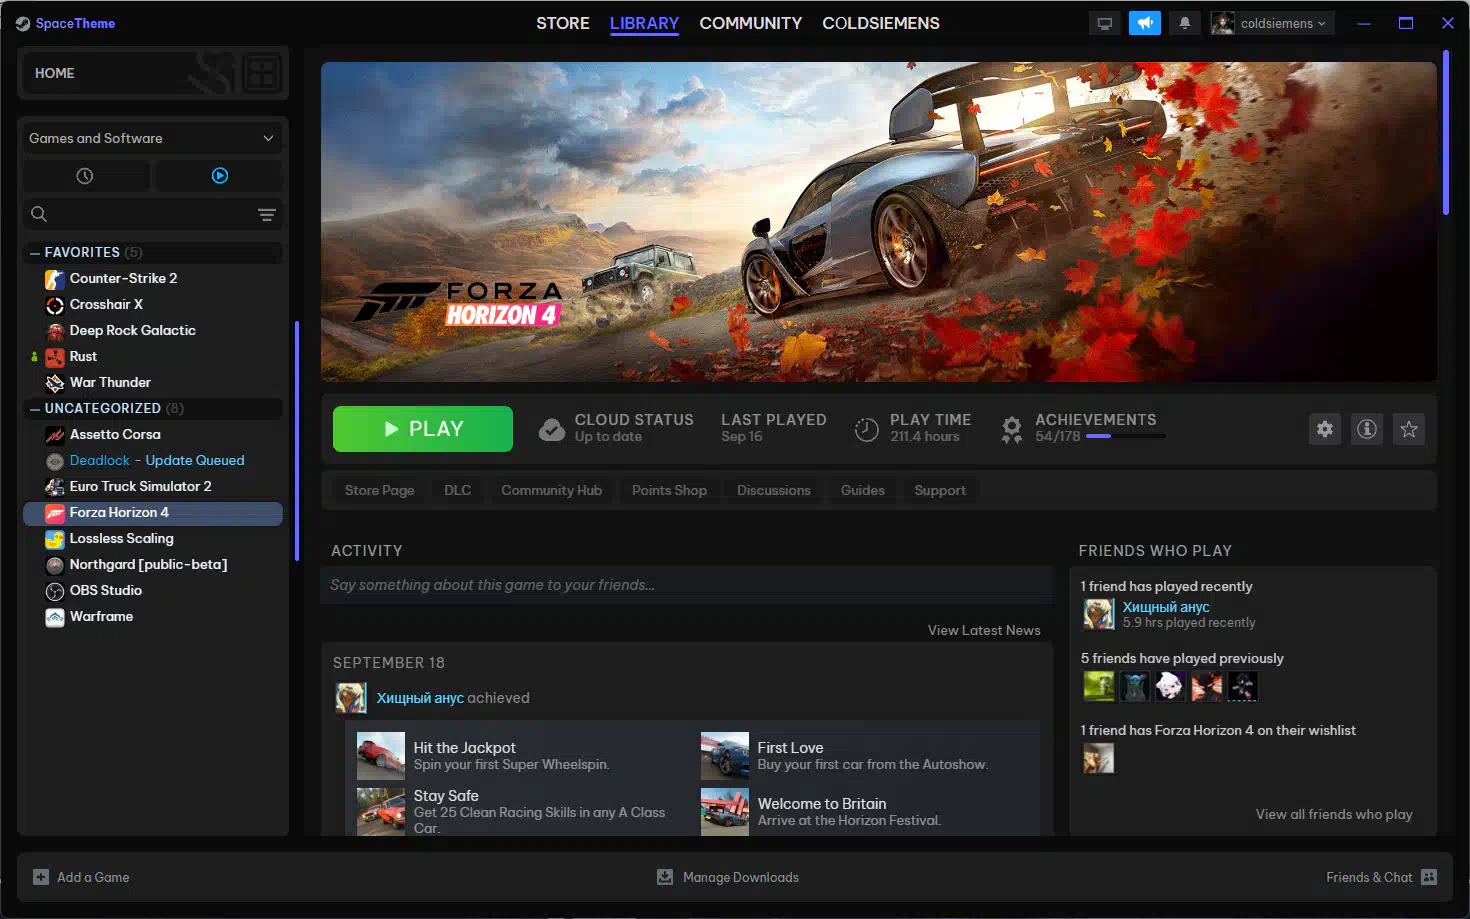The image size is (1470, 919).
Task: Go to the LIBRARY tab
Action: [x=644, y=23]
